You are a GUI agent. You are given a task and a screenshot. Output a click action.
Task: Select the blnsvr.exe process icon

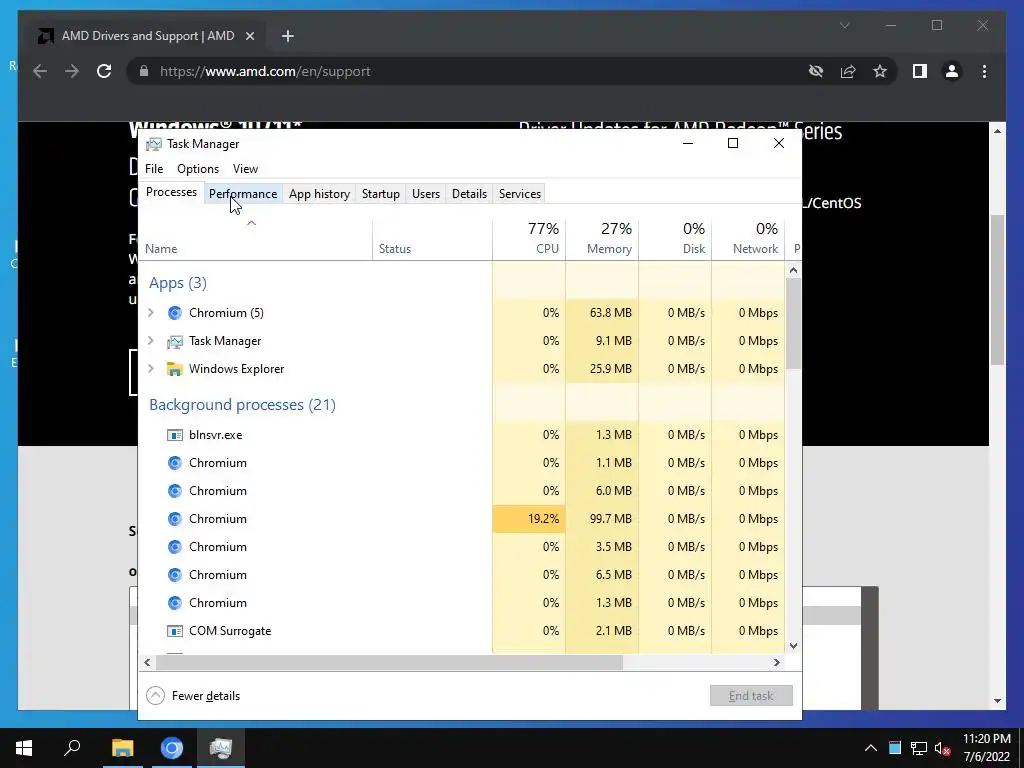174,435
